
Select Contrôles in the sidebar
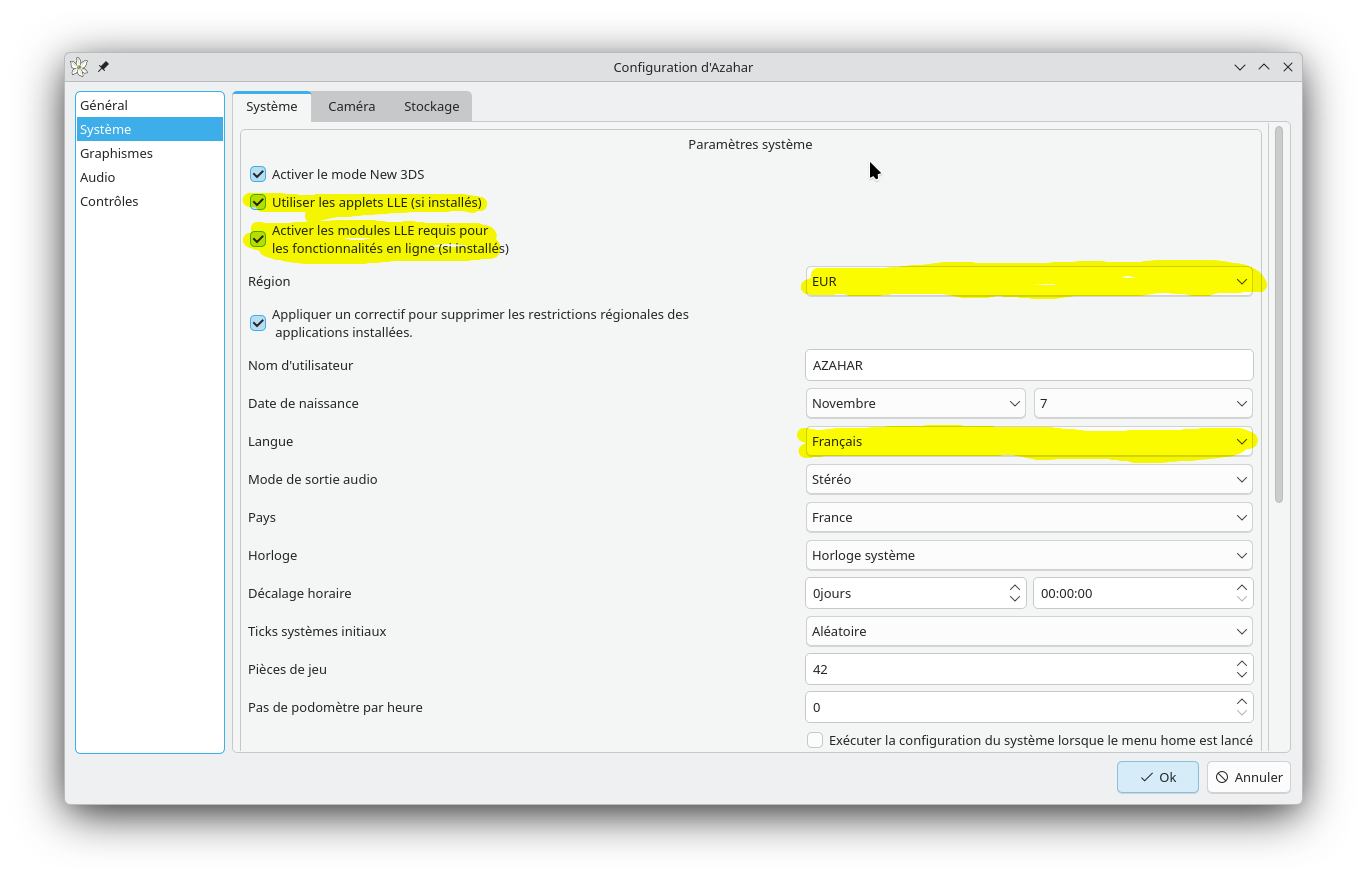(x=150, y=201)
